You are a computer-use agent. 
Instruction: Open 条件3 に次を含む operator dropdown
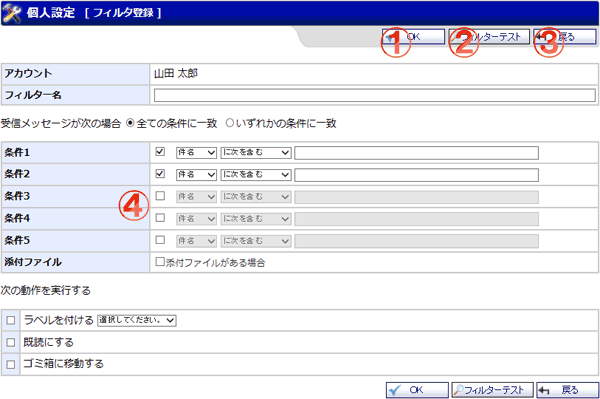(256, 197)
